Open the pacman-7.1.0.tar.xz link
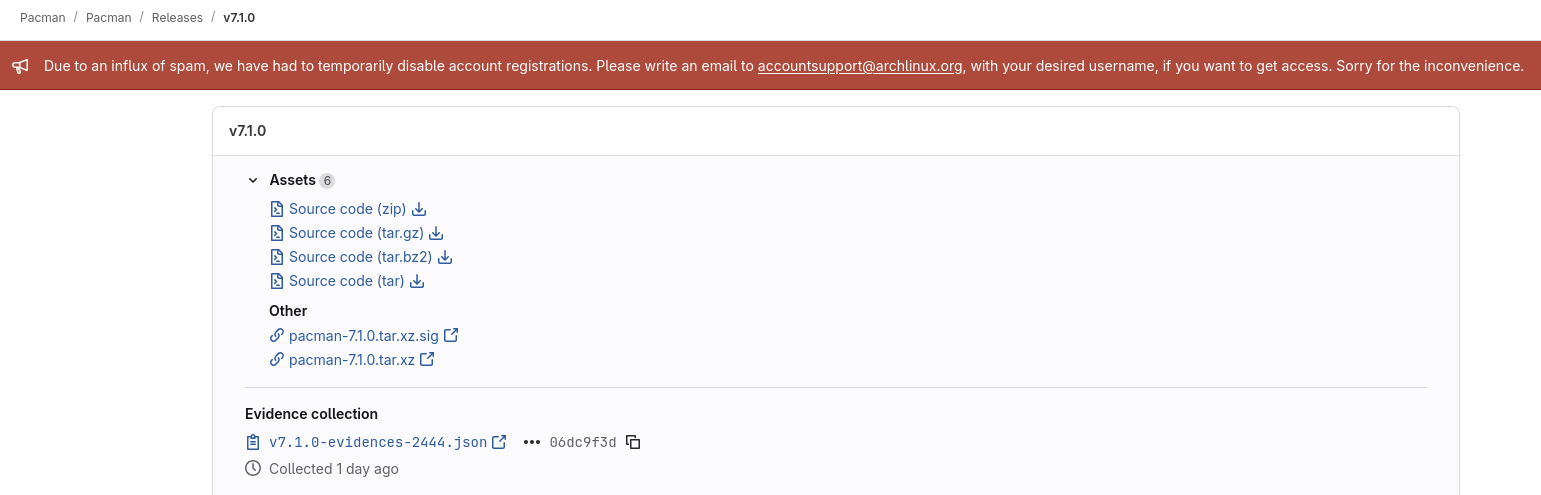 351,359
